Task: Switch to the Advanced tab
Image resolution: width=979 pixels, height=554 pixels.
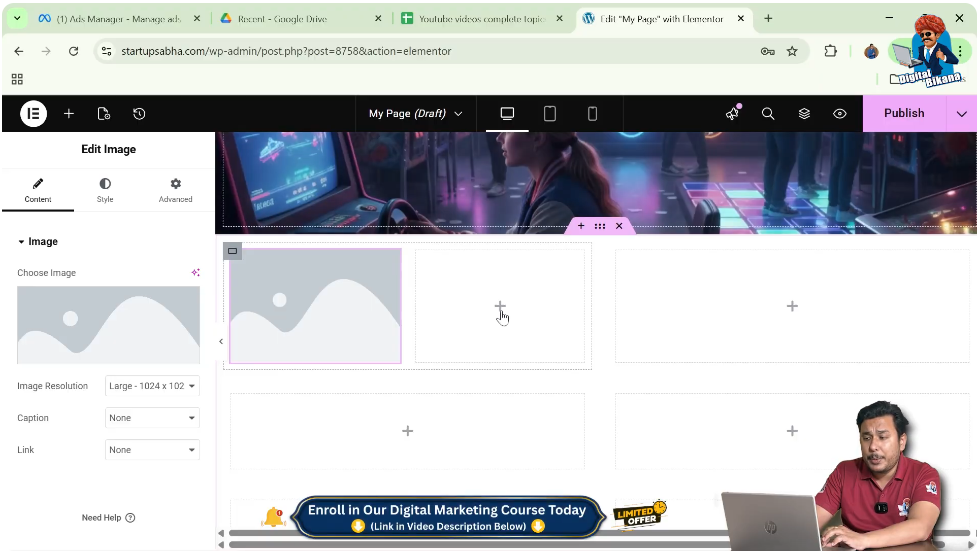Action: [x=175, y=190]
